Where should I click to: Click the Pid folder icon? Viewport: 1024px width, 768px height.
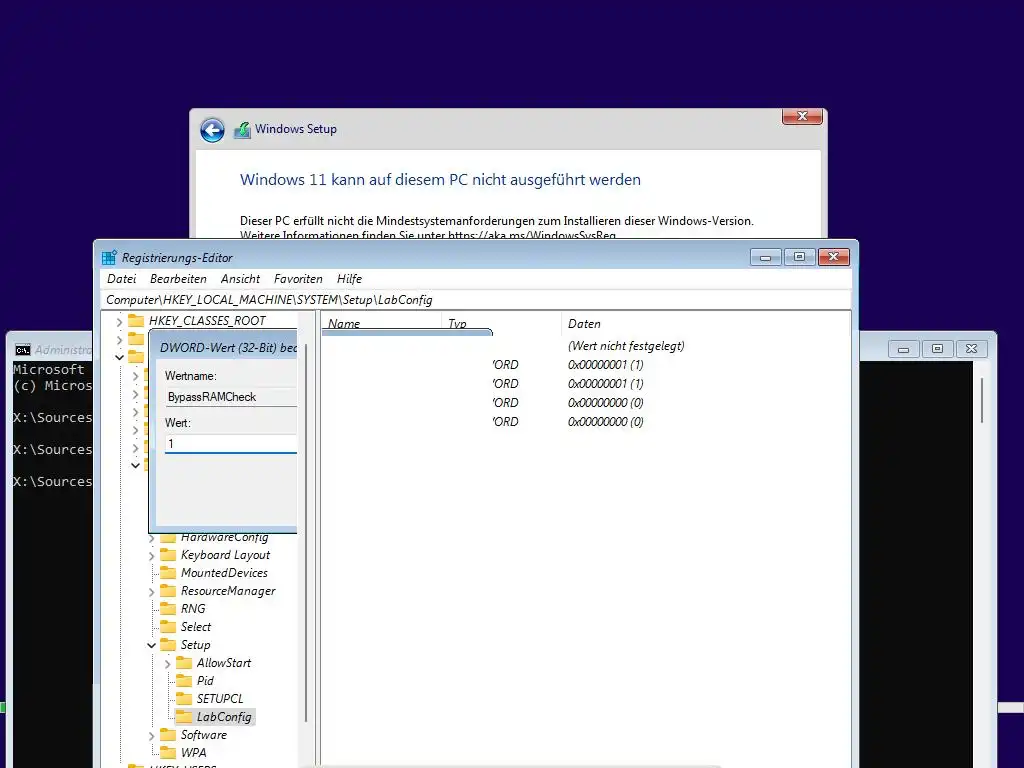tap(184, 680)
